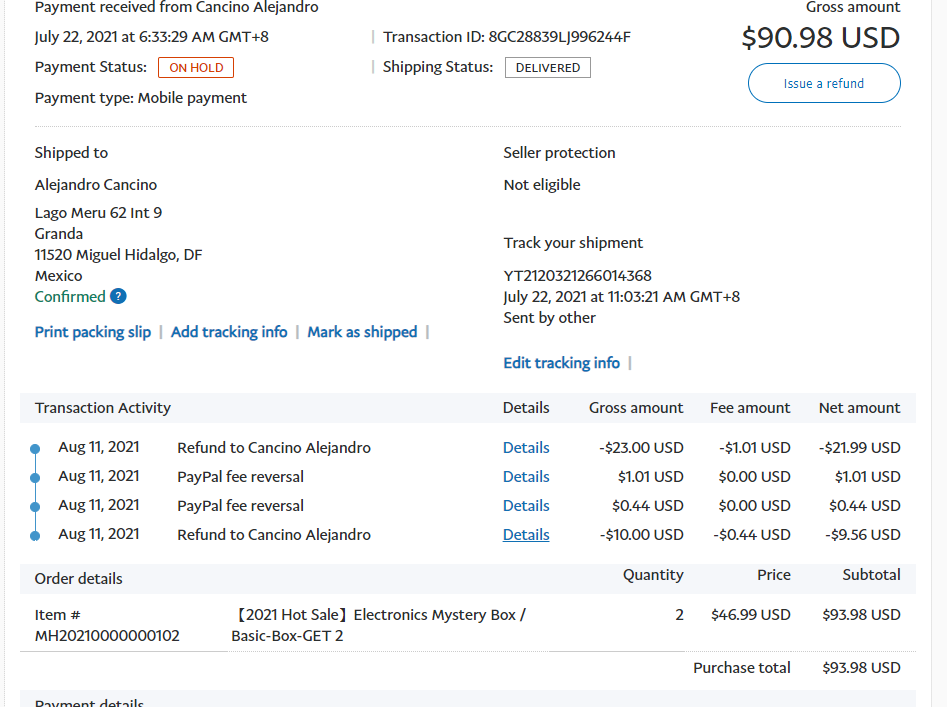This screenshot has height=707, width=947.
Task: Click the help icon beside Confirmed
Action: click(118, 296)
